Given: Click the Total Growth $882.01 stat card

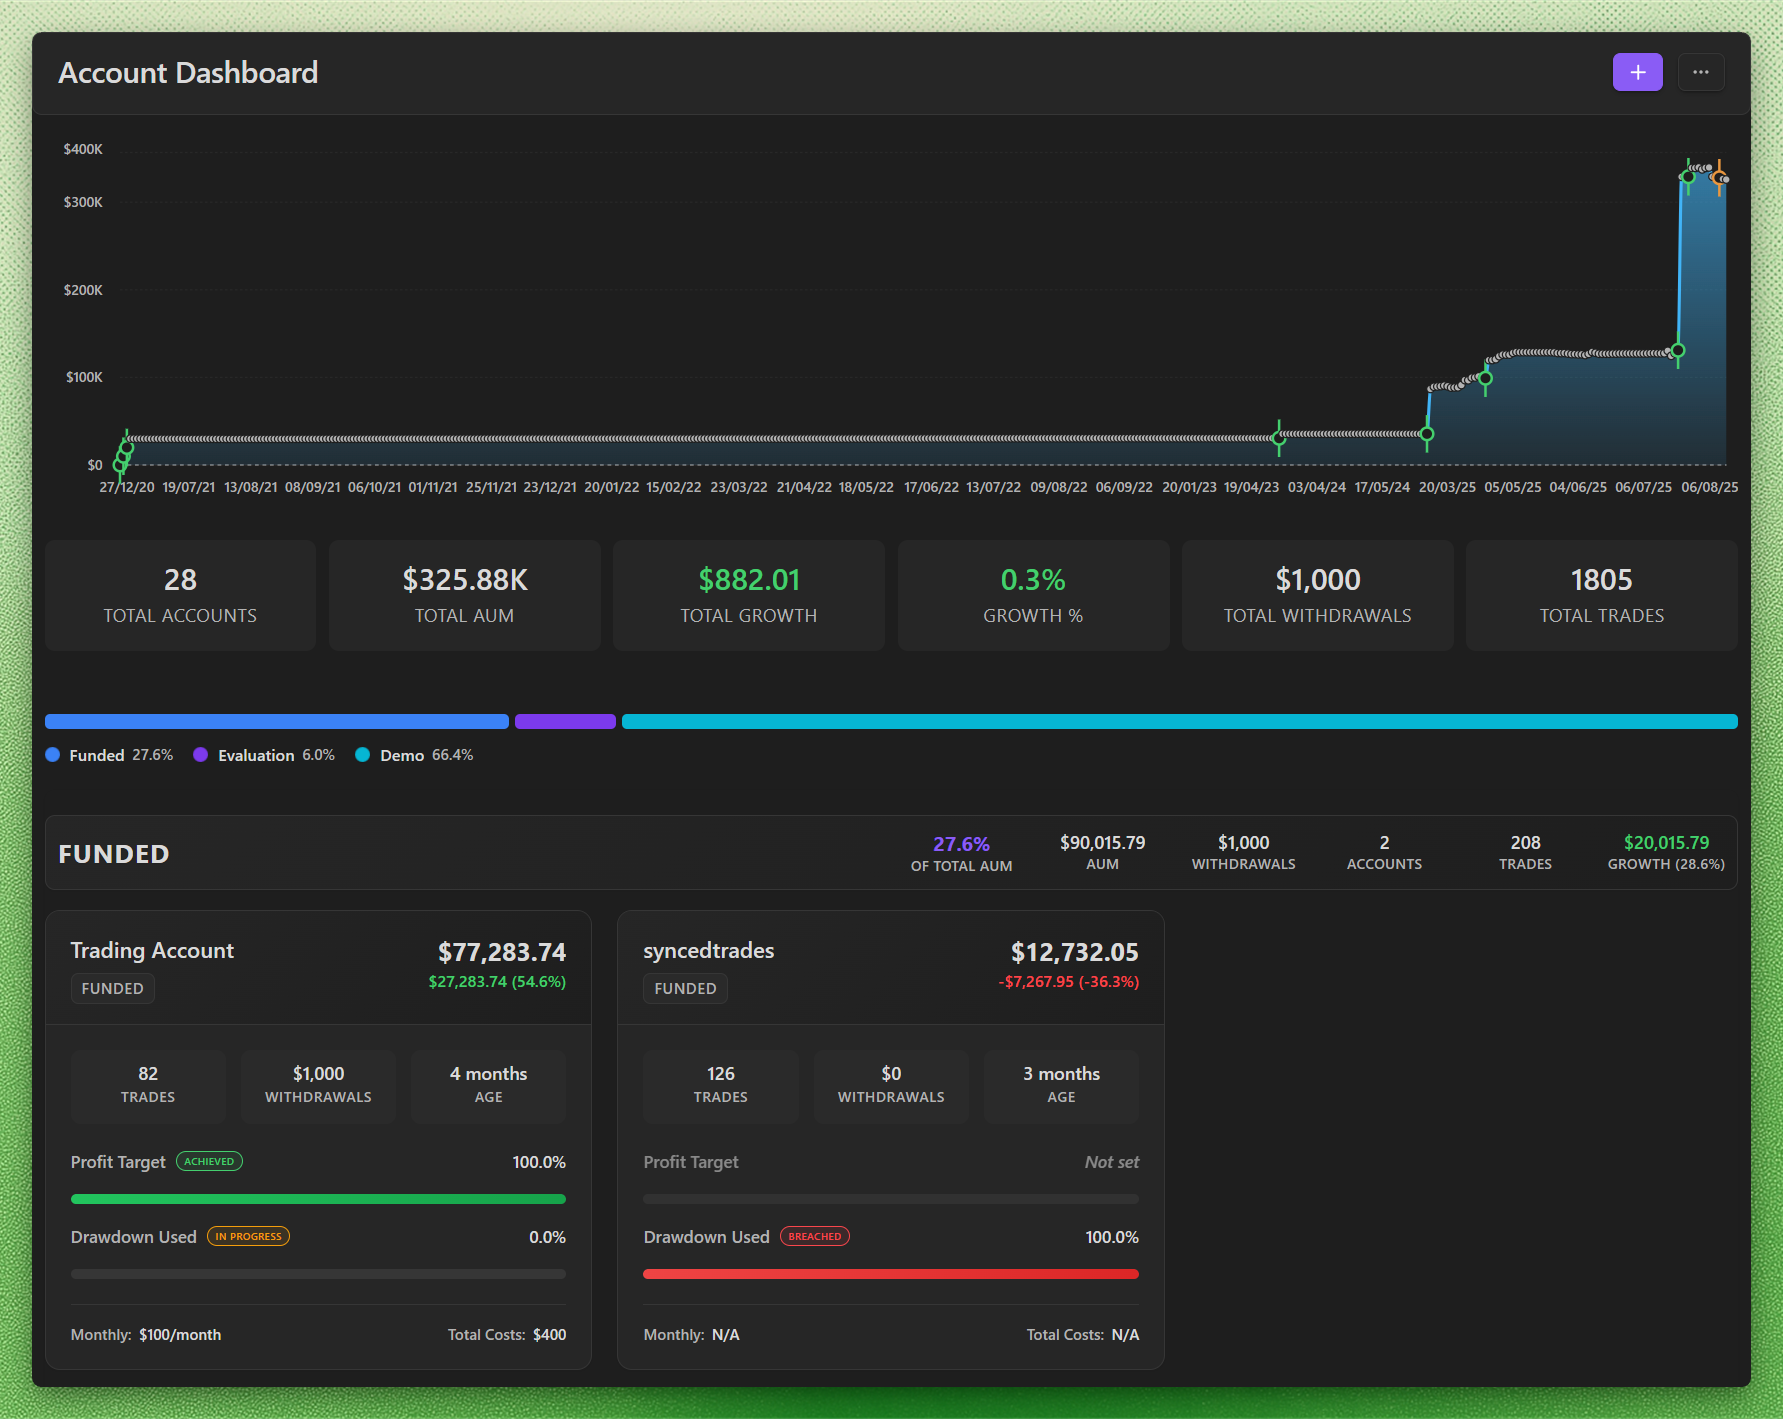Looking at the screenshot, I should tap(749, 595).
